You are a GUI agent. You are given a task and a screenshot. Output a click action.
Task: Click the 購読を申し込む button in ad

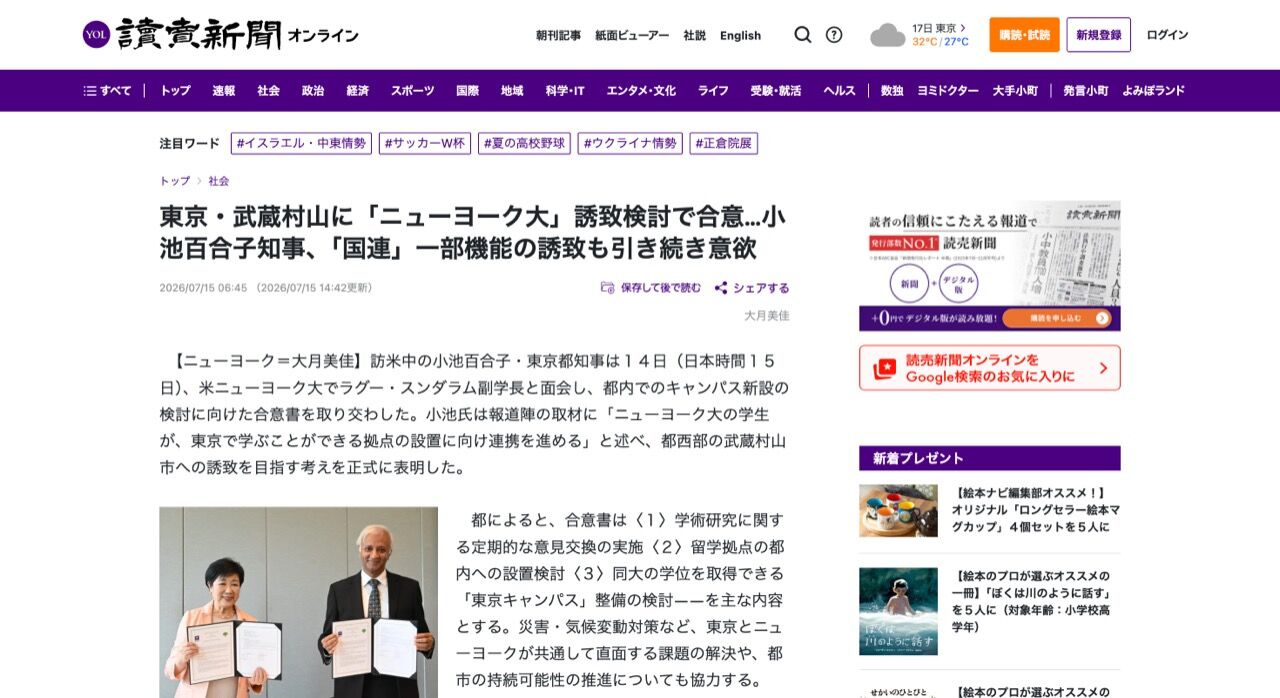[x=1057, y=318]
